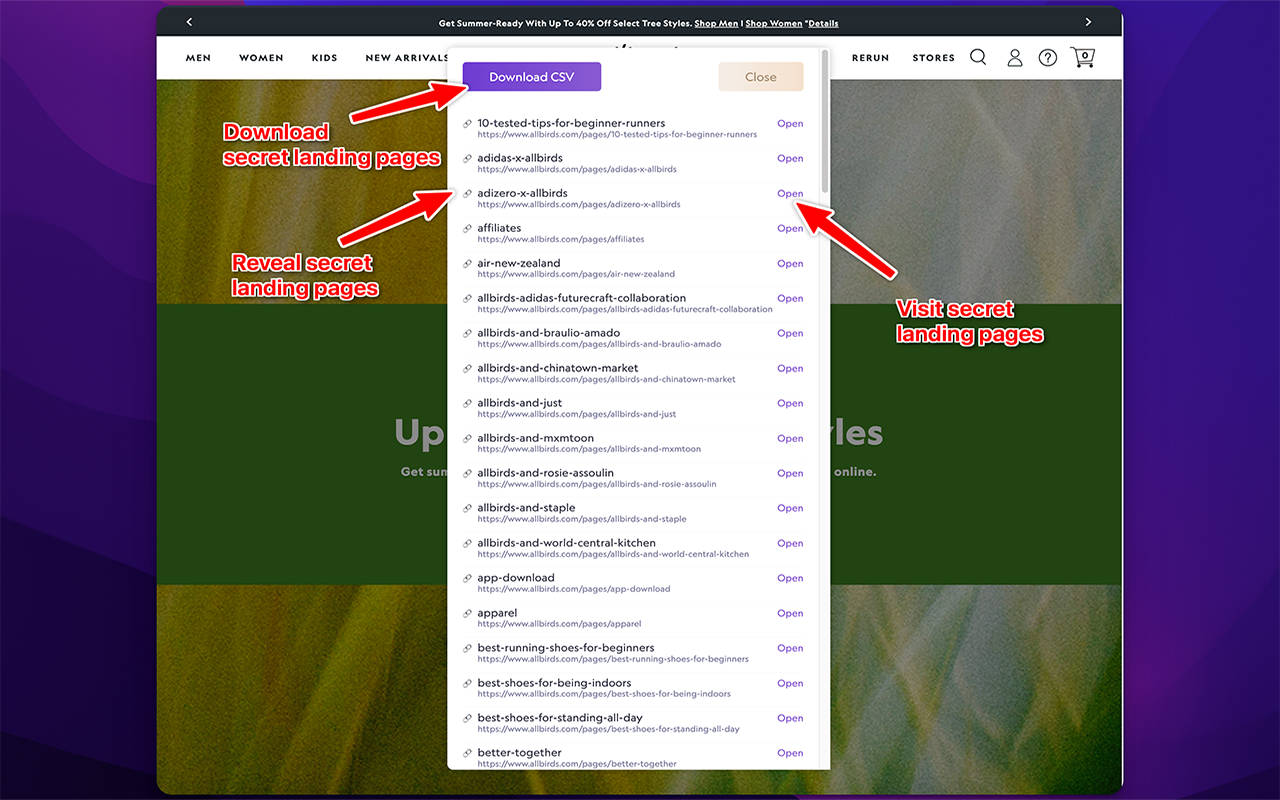Click the link icon next to apparel
The width and height of the screenshot is (1280, 800).
pos(467,613)
